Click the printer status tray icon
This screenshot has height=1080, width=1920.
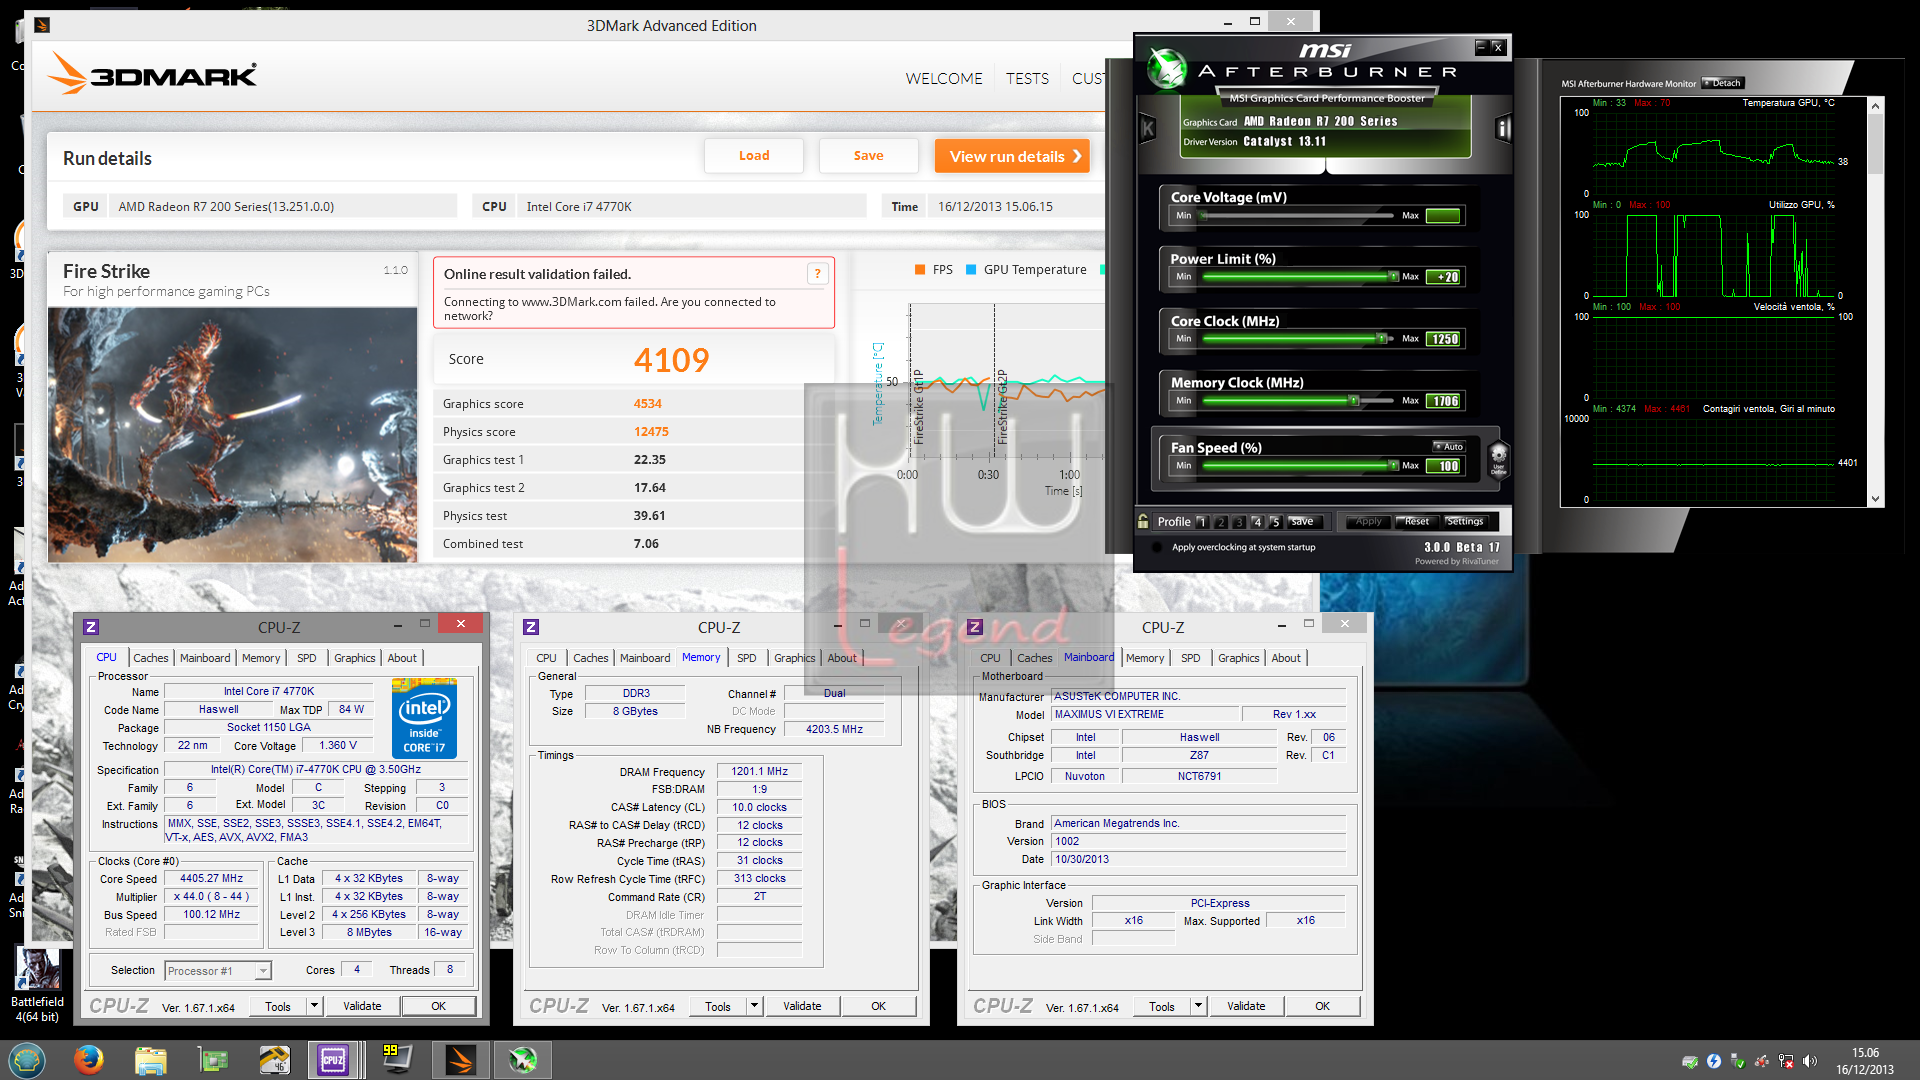(x=1690, y=1061)
